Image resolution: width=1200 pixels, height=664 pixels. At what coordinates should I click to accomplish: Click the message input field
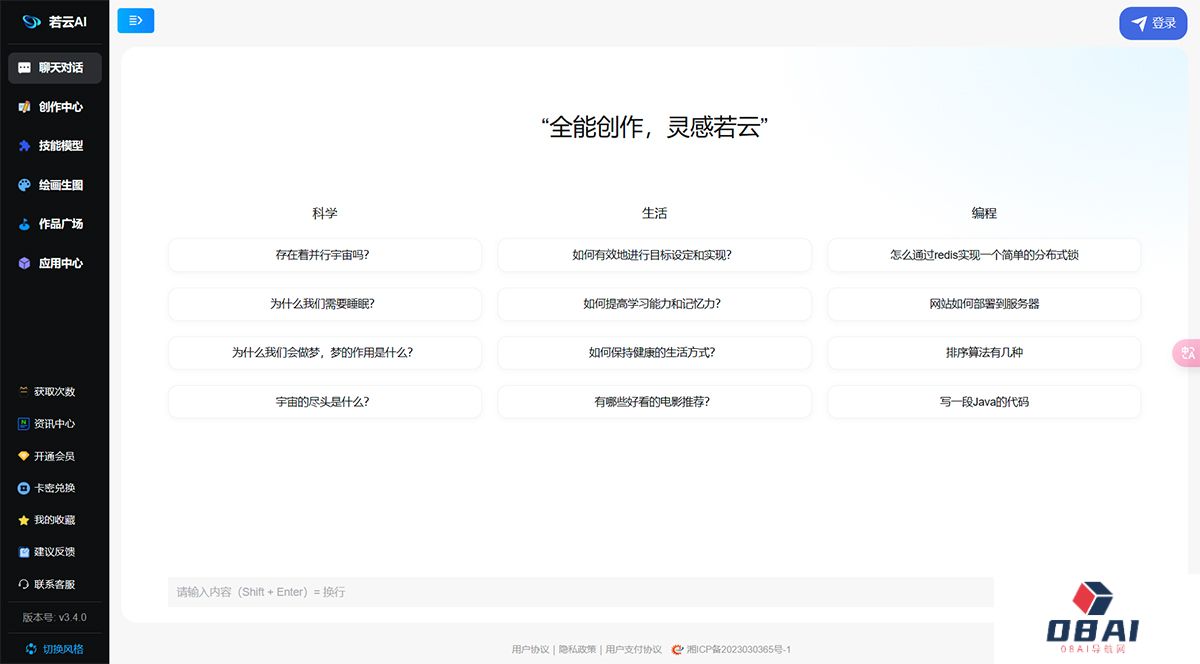tap(580, 592)
